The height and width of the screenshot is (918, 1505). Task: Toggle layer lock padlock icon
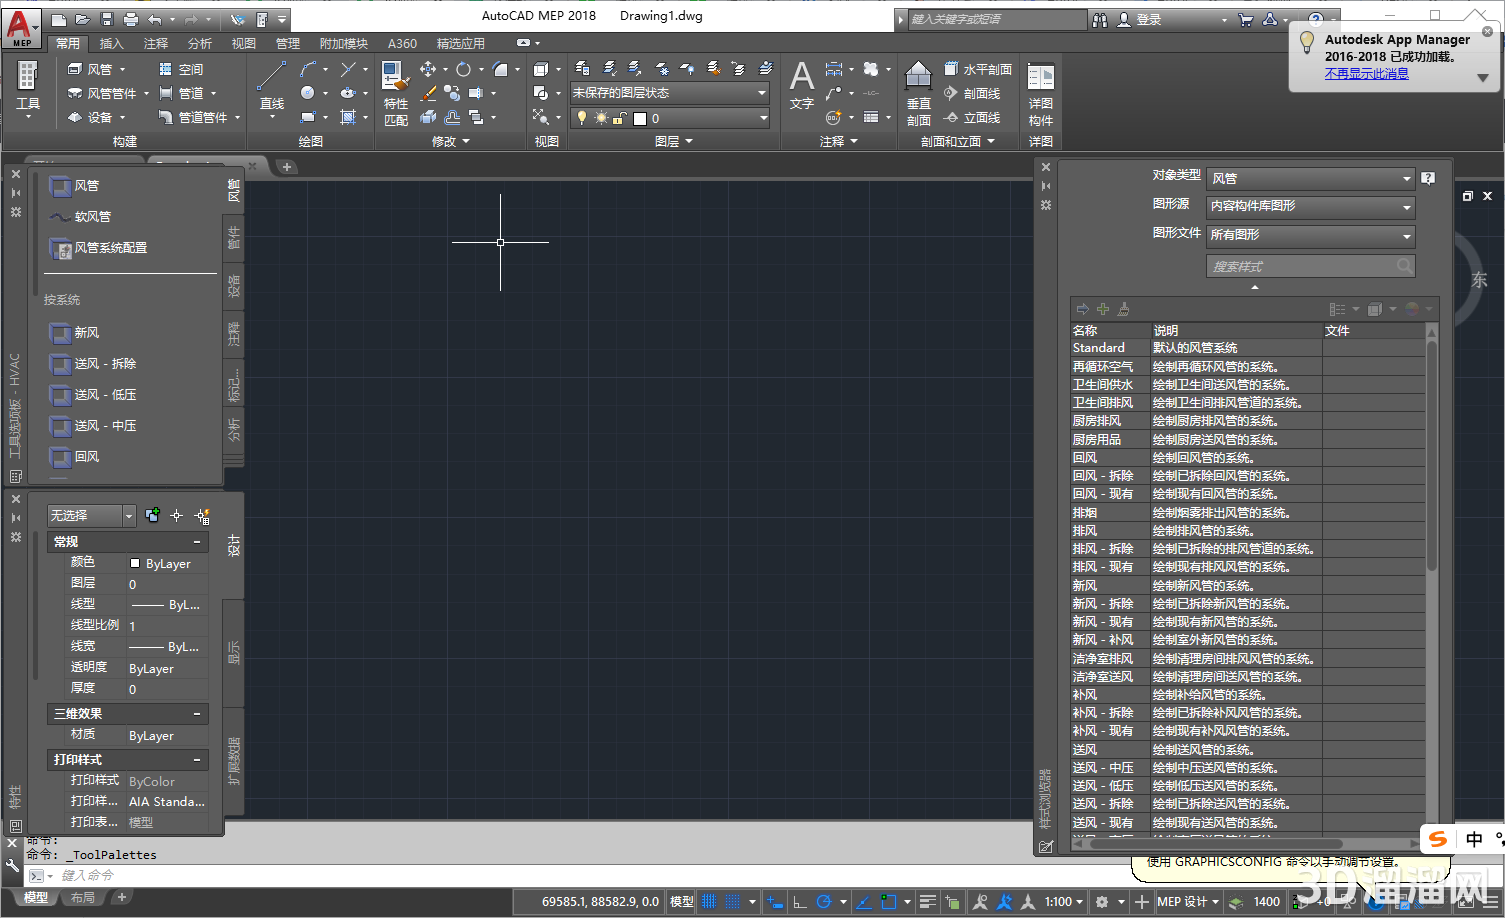(619, 118)
